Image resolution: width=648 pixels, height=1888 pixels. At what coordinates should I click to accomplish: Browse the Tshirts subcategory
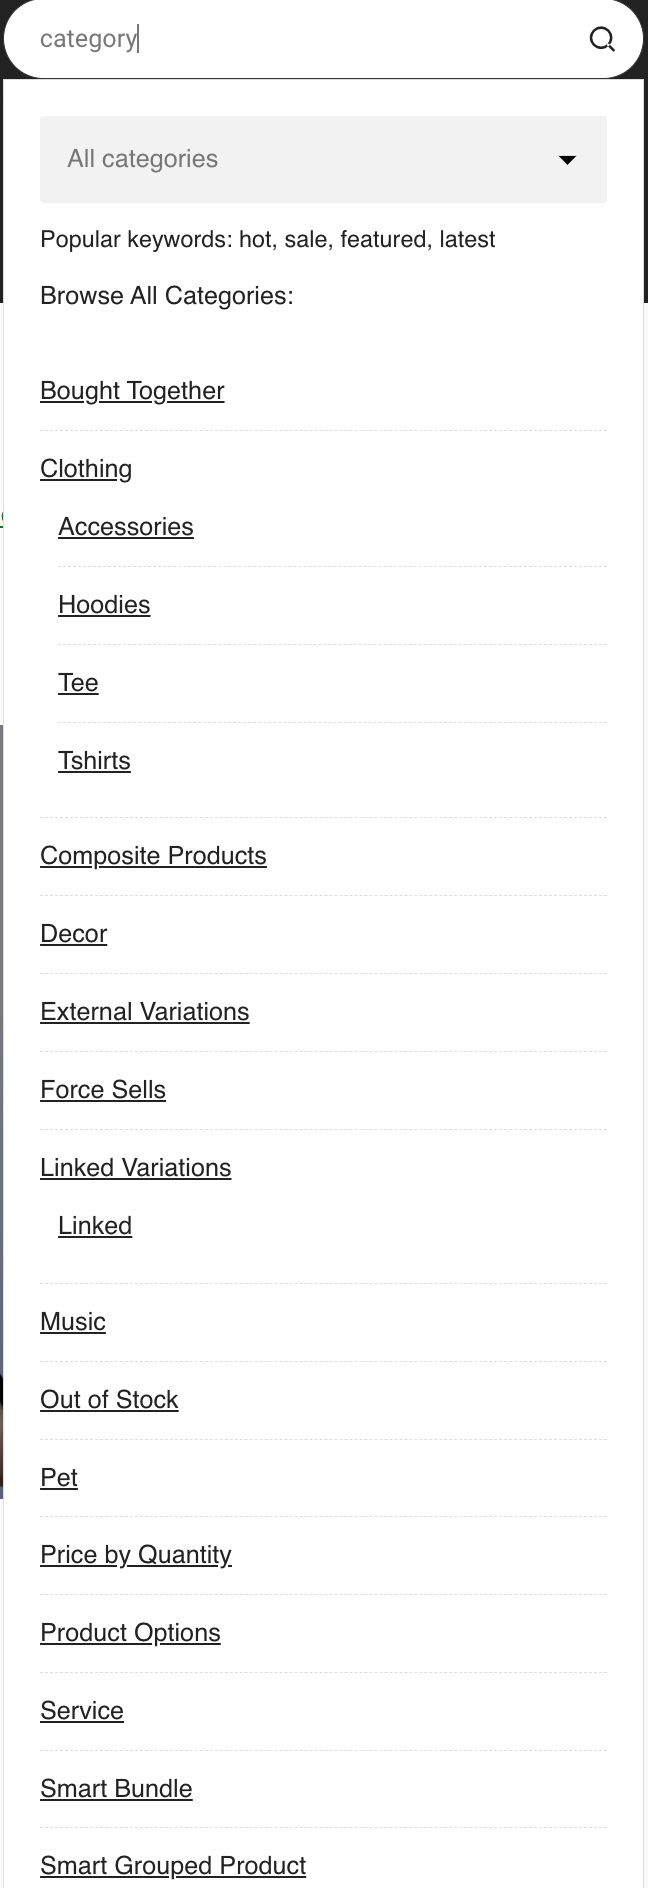tap(94, 761)
